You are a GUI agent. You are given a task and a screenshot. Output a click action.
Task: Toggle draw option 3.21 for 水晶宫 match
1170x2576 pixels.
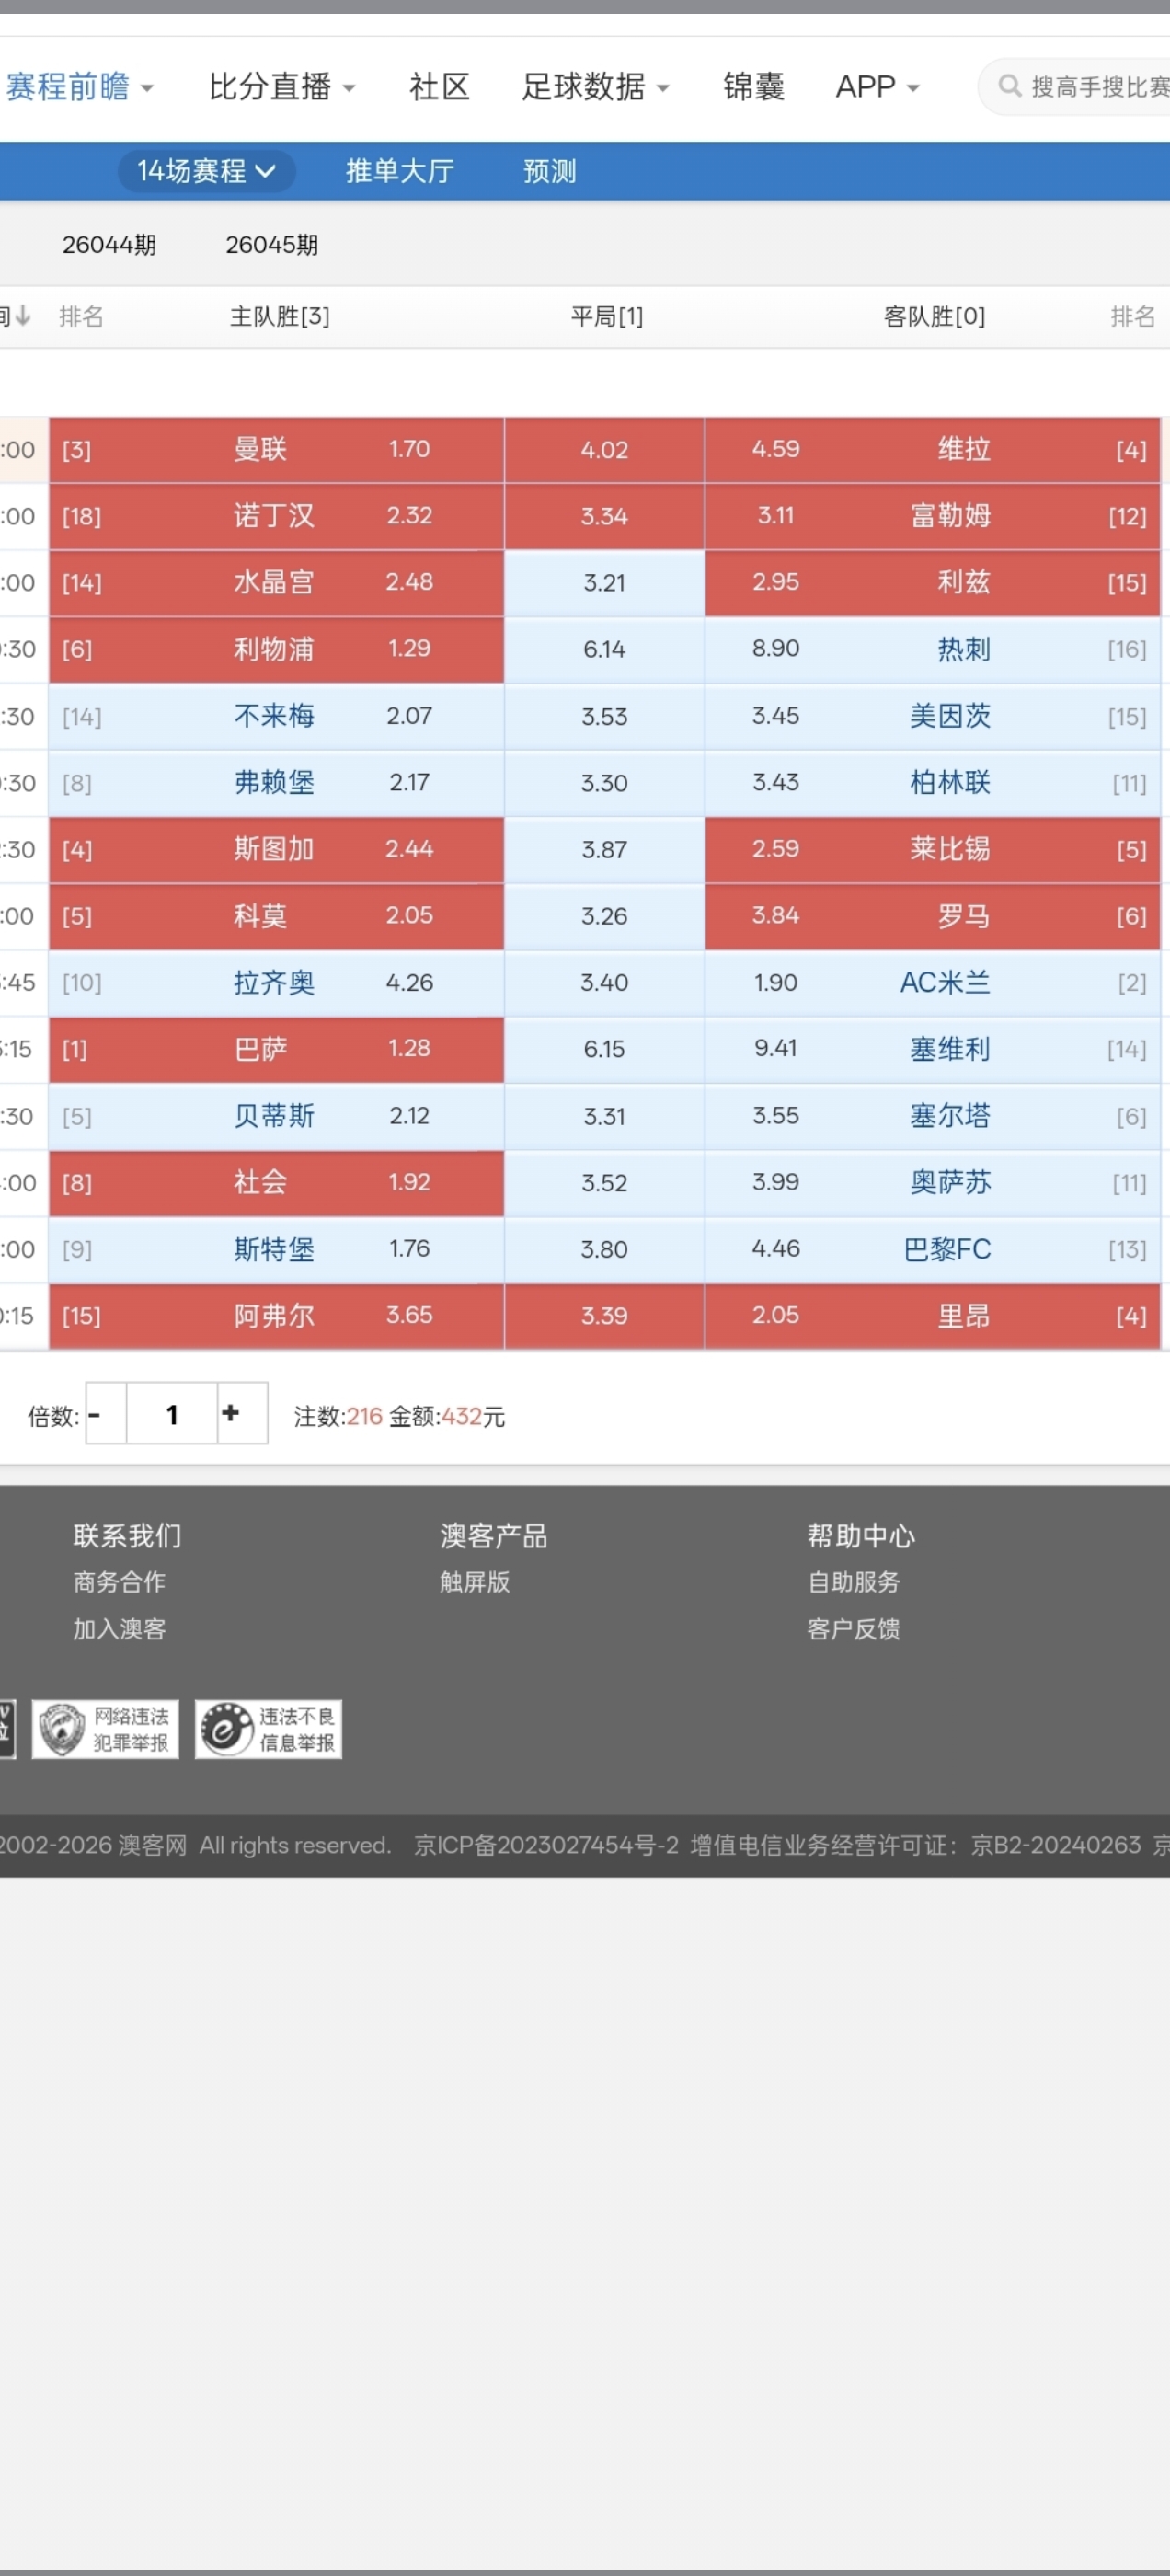click(604, 583)
